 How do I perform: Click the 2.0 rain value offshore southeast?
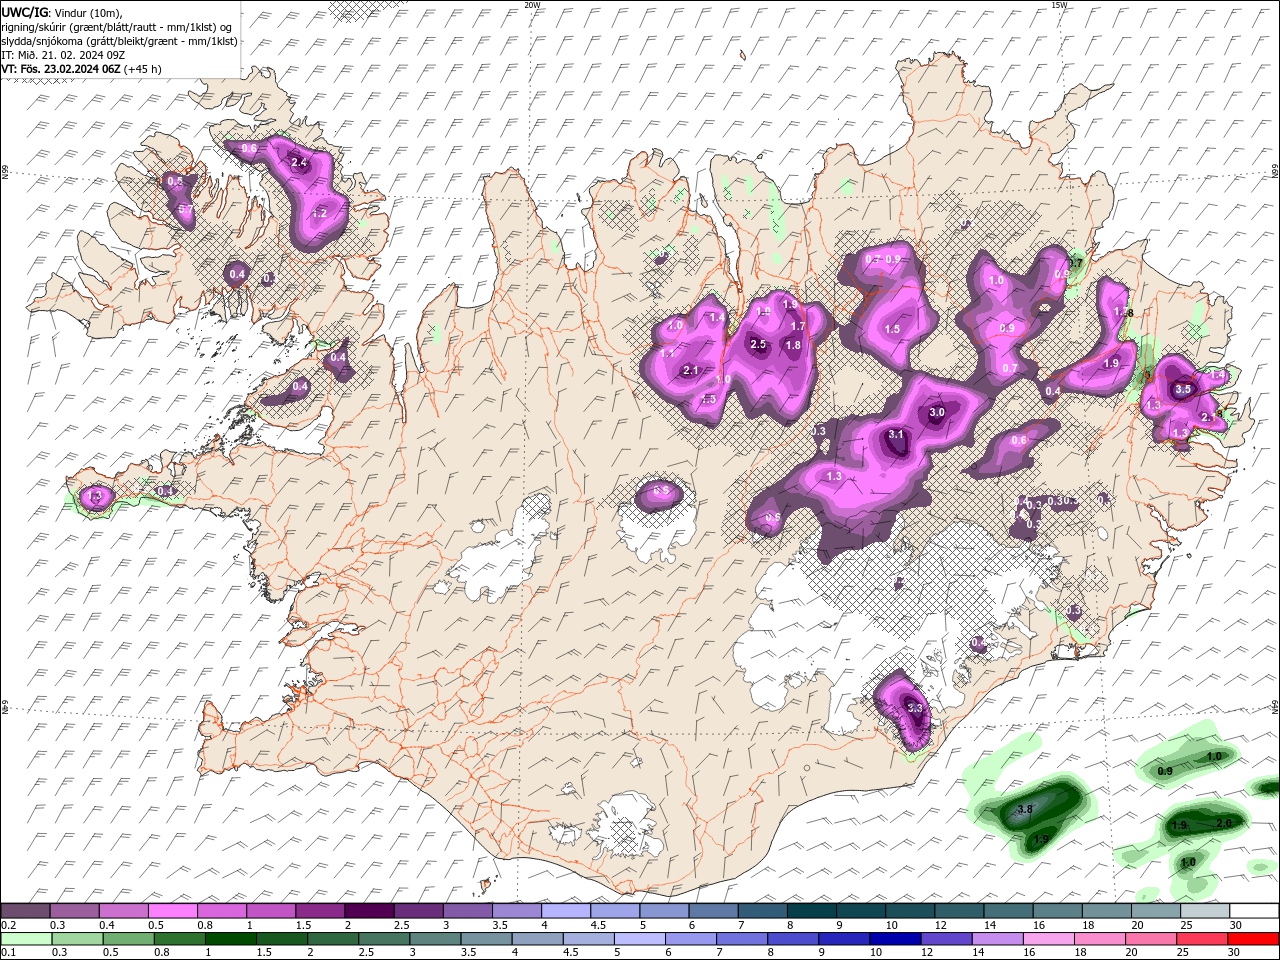point(1224,823)
